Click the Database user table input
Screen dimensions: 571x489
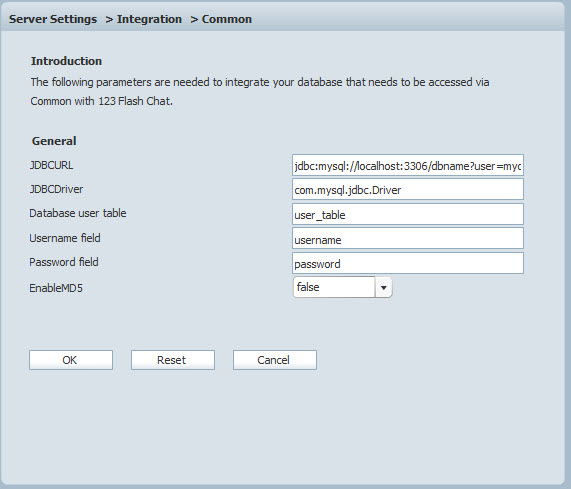408,214
